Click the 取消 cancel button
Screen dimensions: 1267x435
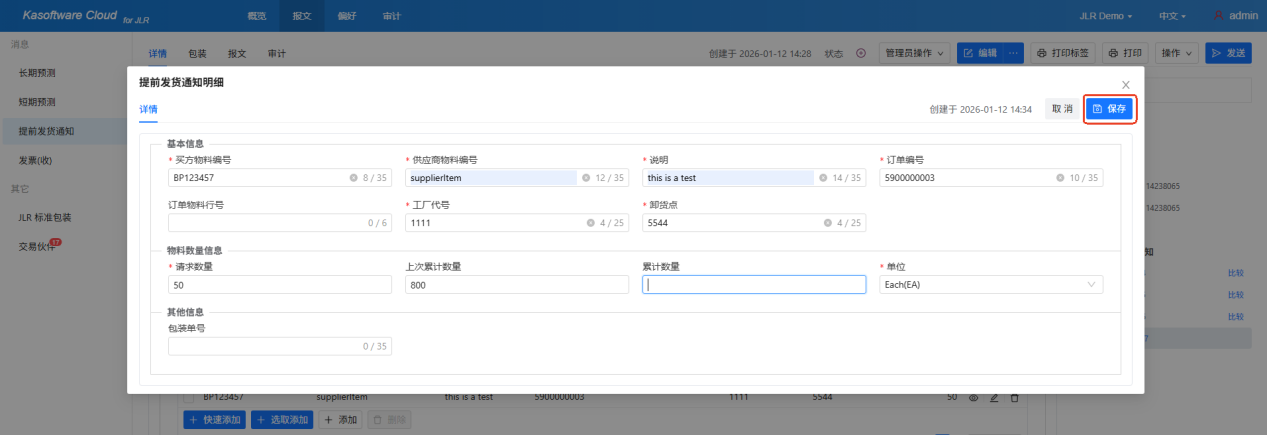point(1061,109)
